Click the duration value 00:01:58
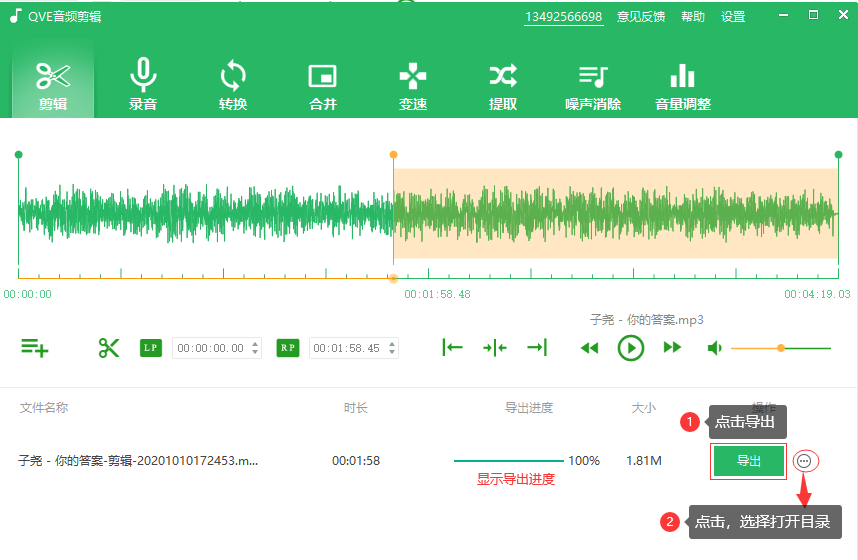Image resolution: width=858 pixels, height=560 pixels. (356, 461)
